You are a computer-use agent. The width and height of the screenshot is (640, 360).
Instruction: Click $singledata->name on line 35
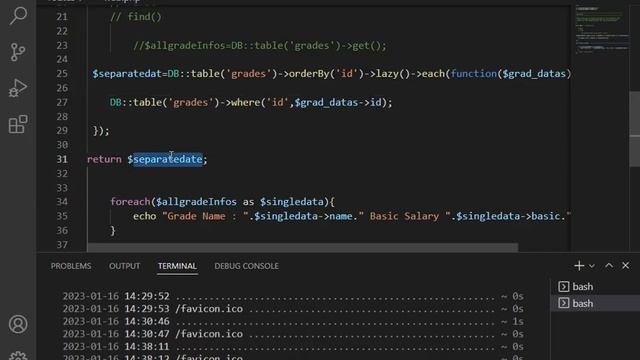click(x=303, y=216)
